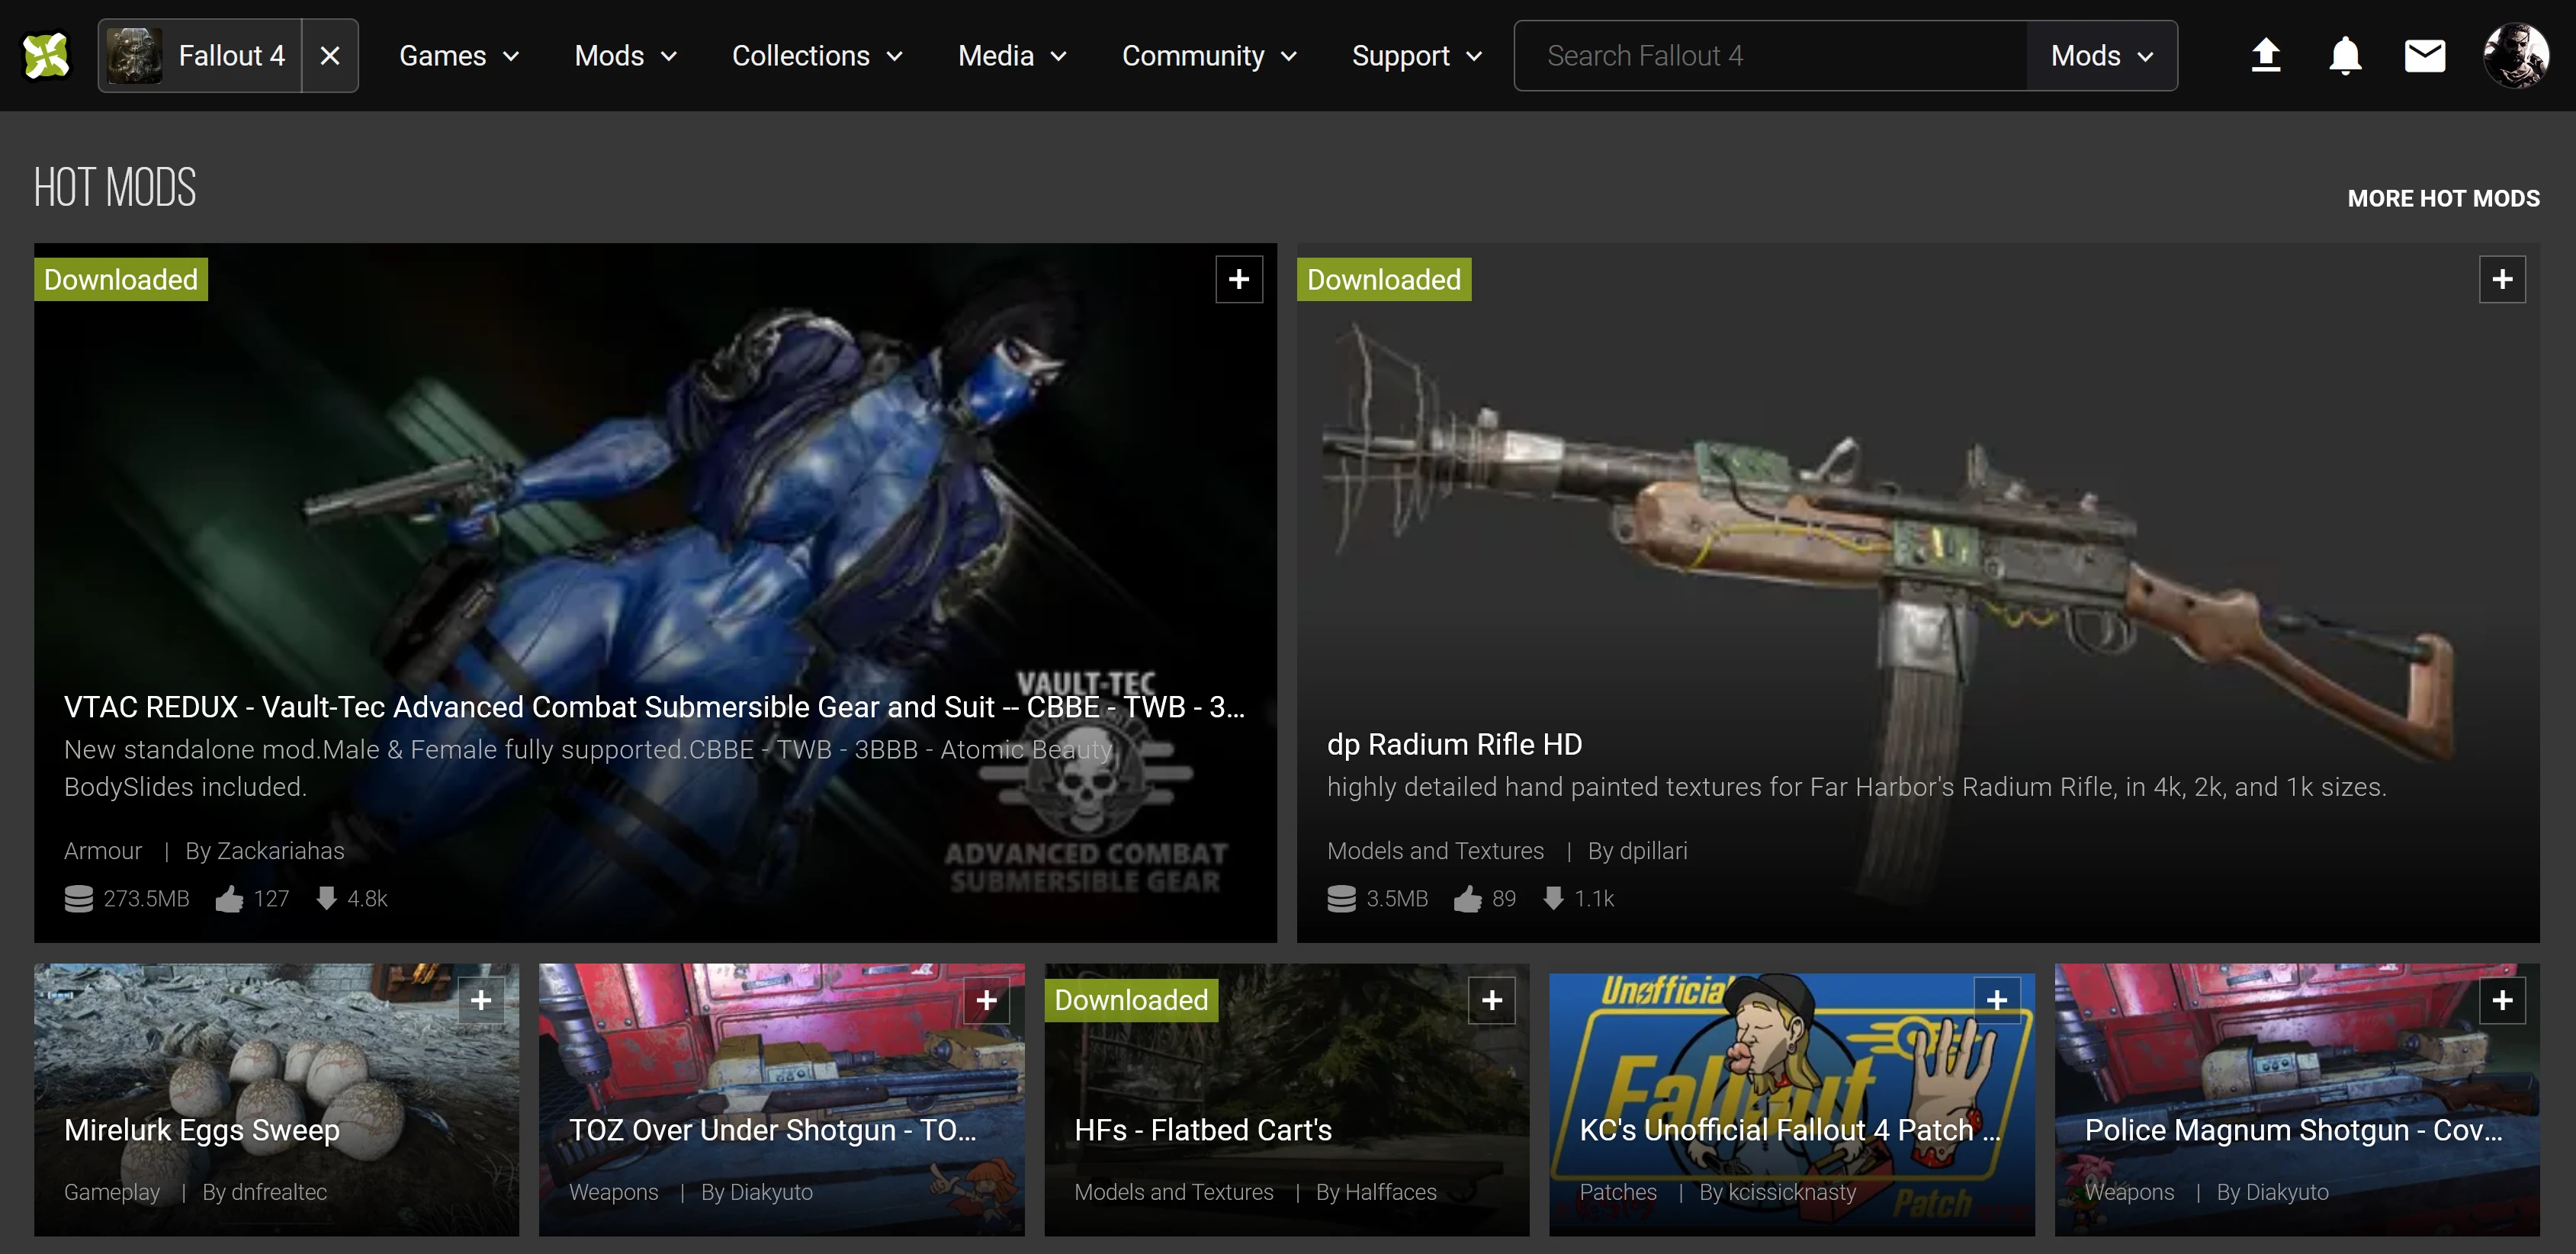Image resolution: width=2576 pixels, height=1254 pixels.
Task: Open the dp Radium Rifle HD title
Action: pos(1454,745)
